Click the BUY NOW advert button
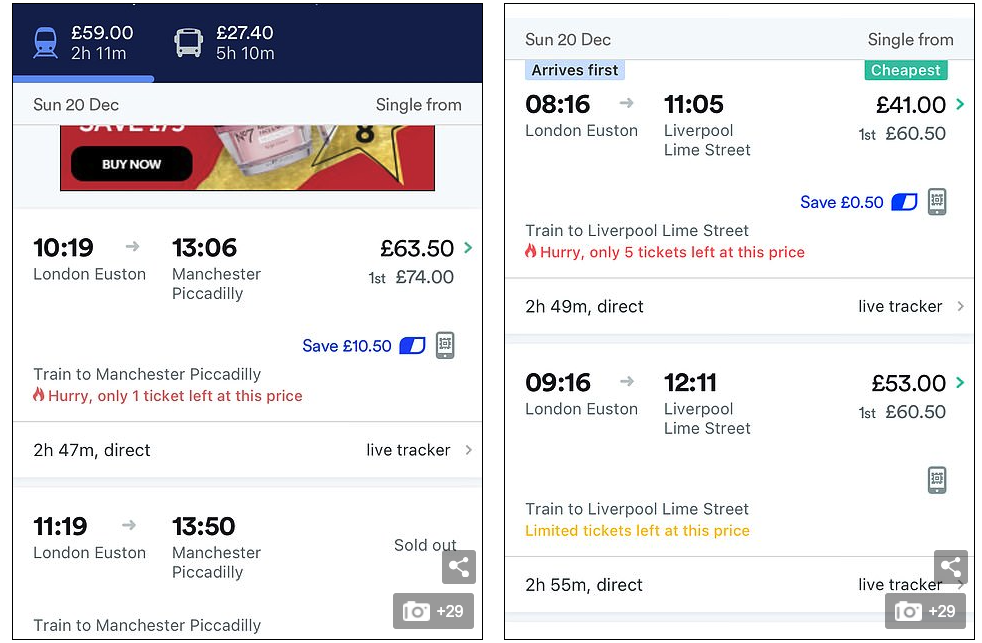The width and height of the screenshot is (982, 643). (x=131, y=164)
